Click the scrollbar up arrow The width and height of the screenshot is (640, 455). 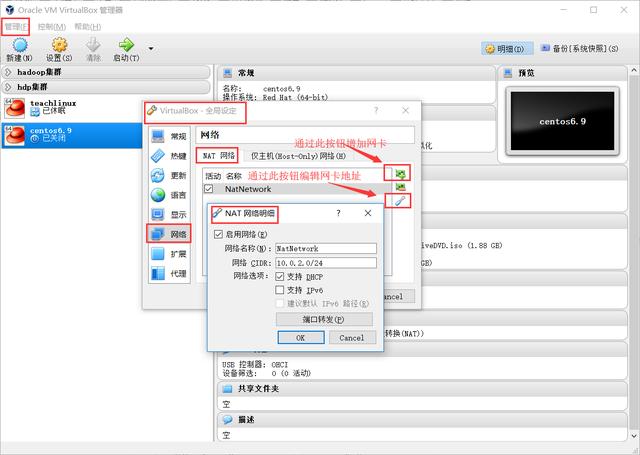tap(634, 71)
